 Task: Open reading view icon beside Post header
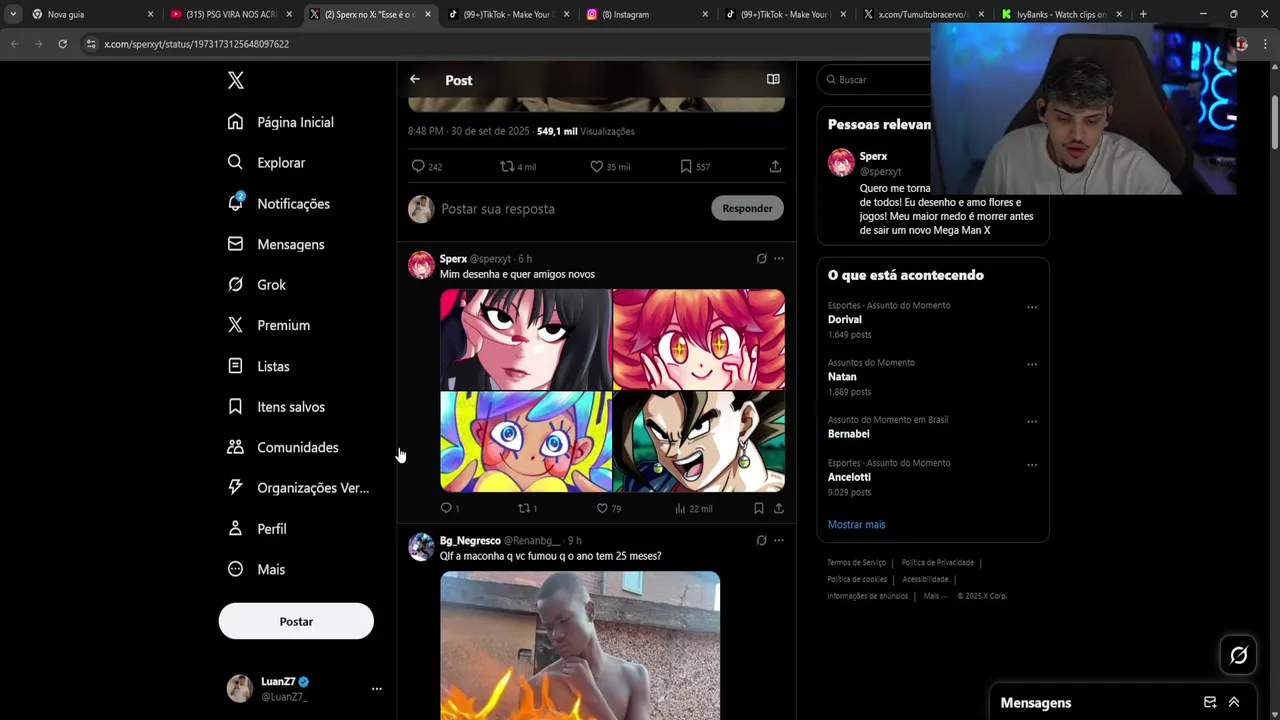coord(773,79)
